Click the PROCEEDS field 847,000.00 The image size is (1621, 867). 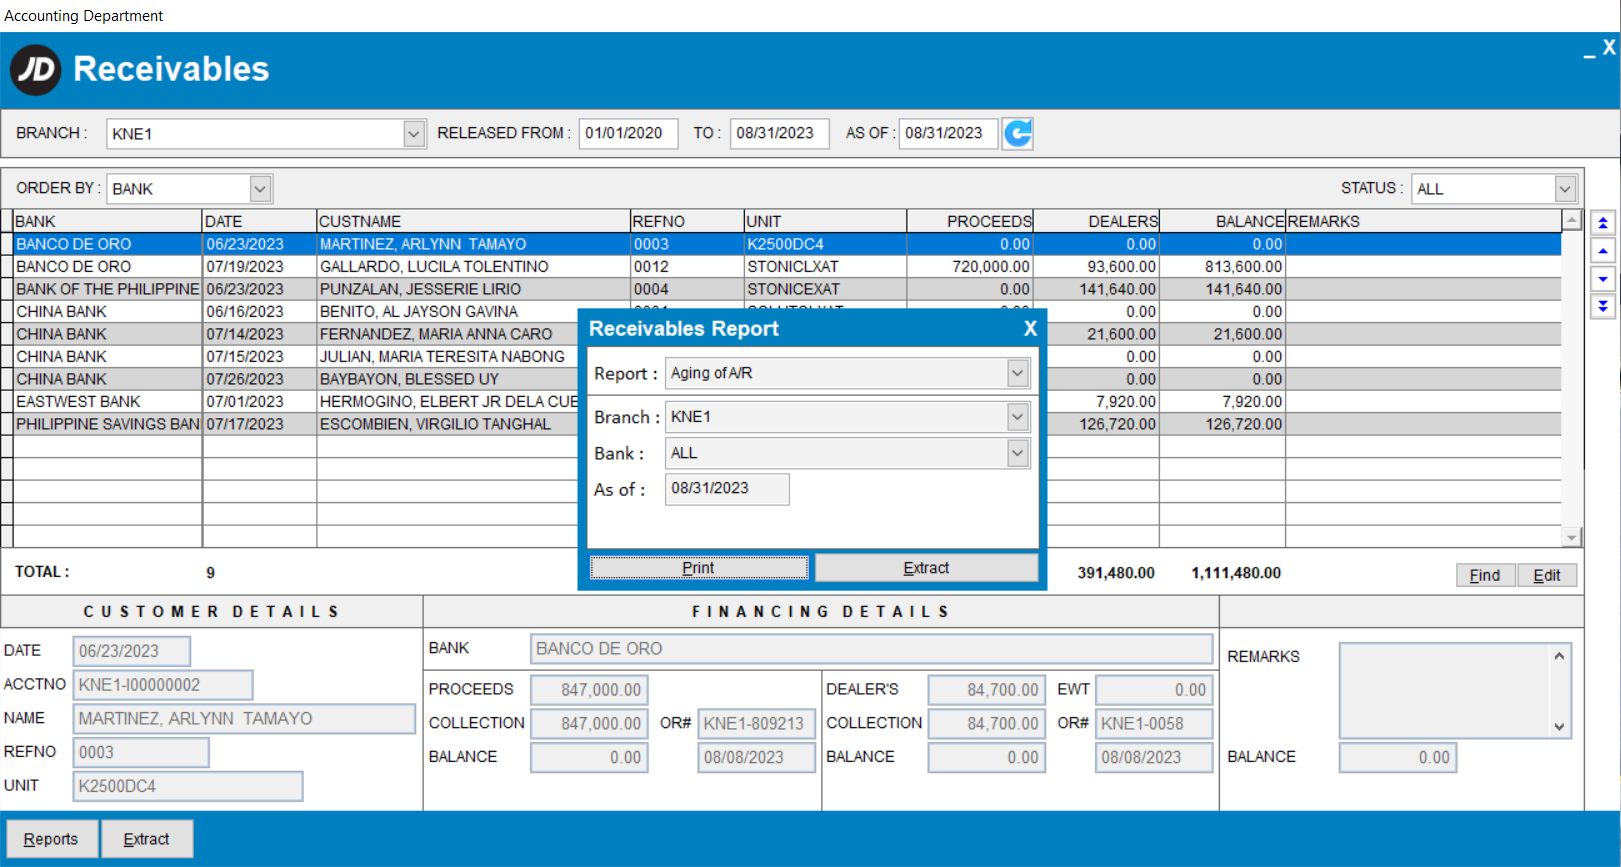point(589,690)
